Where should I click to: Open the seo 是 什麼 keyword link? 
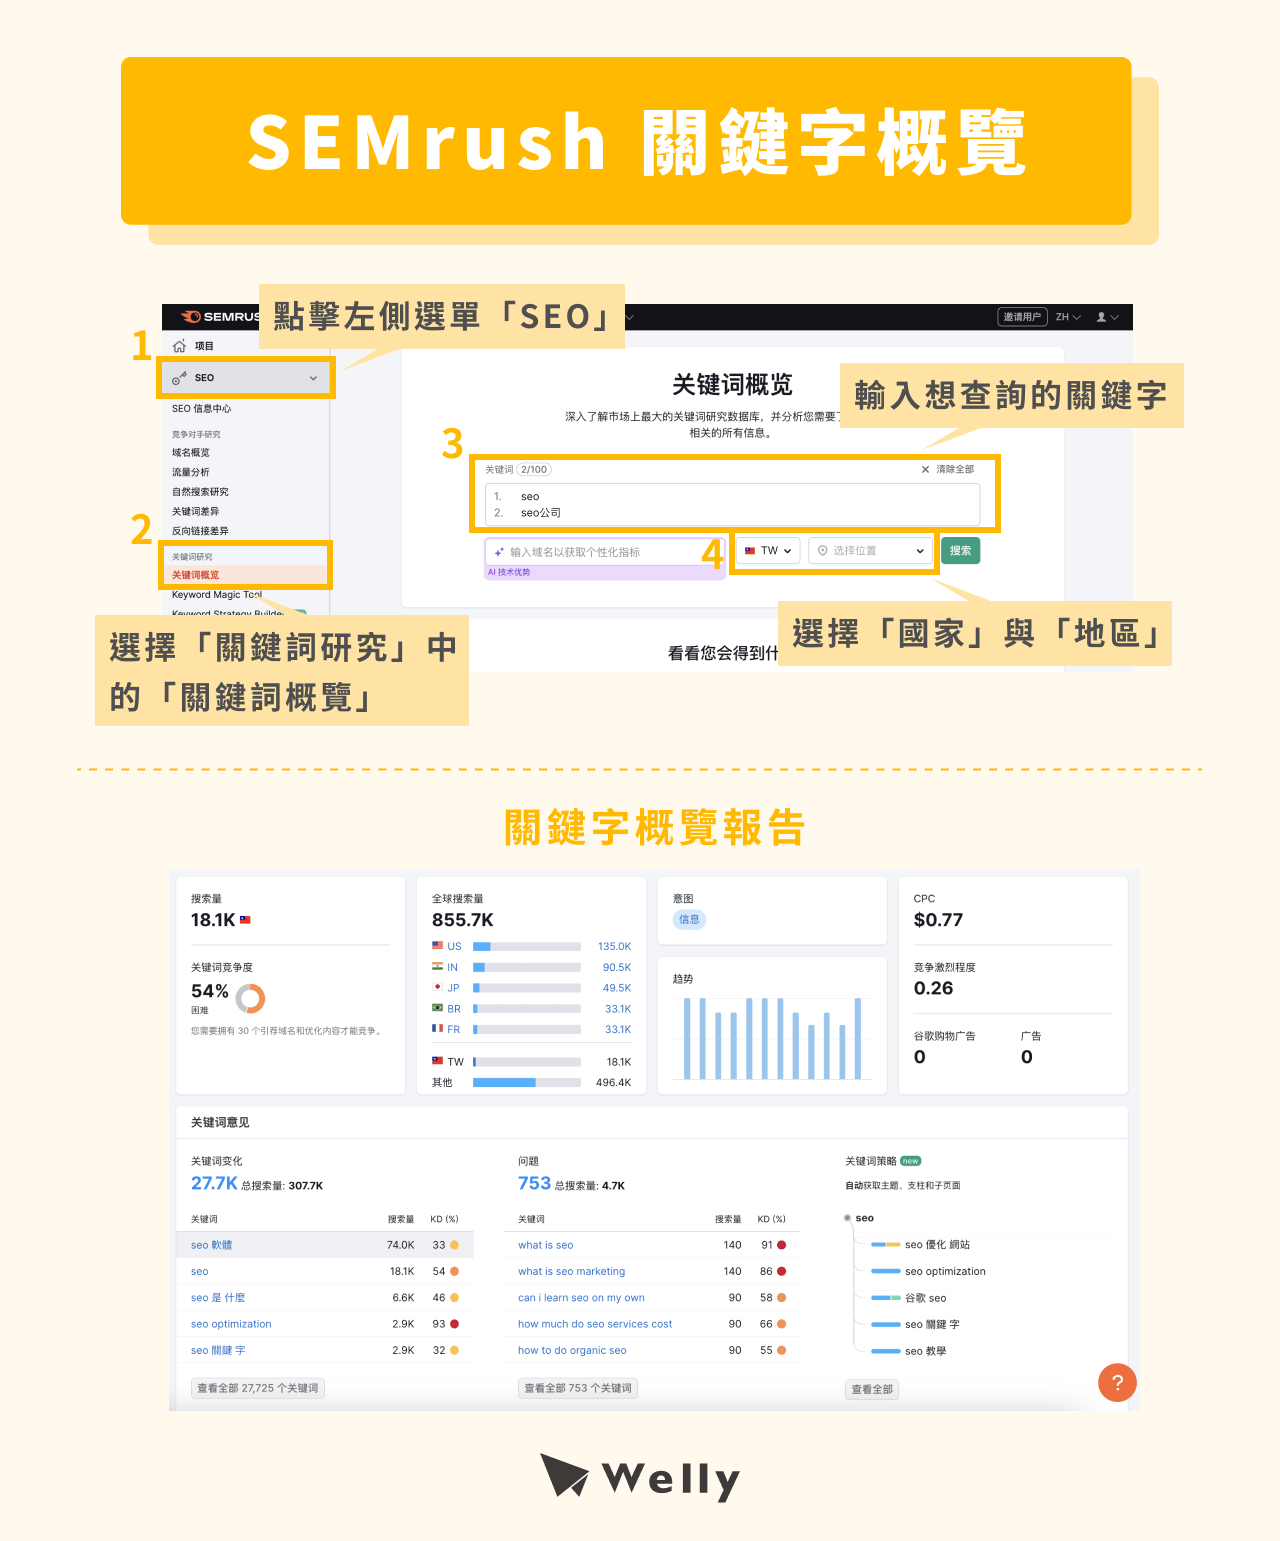click(218, 1298)
